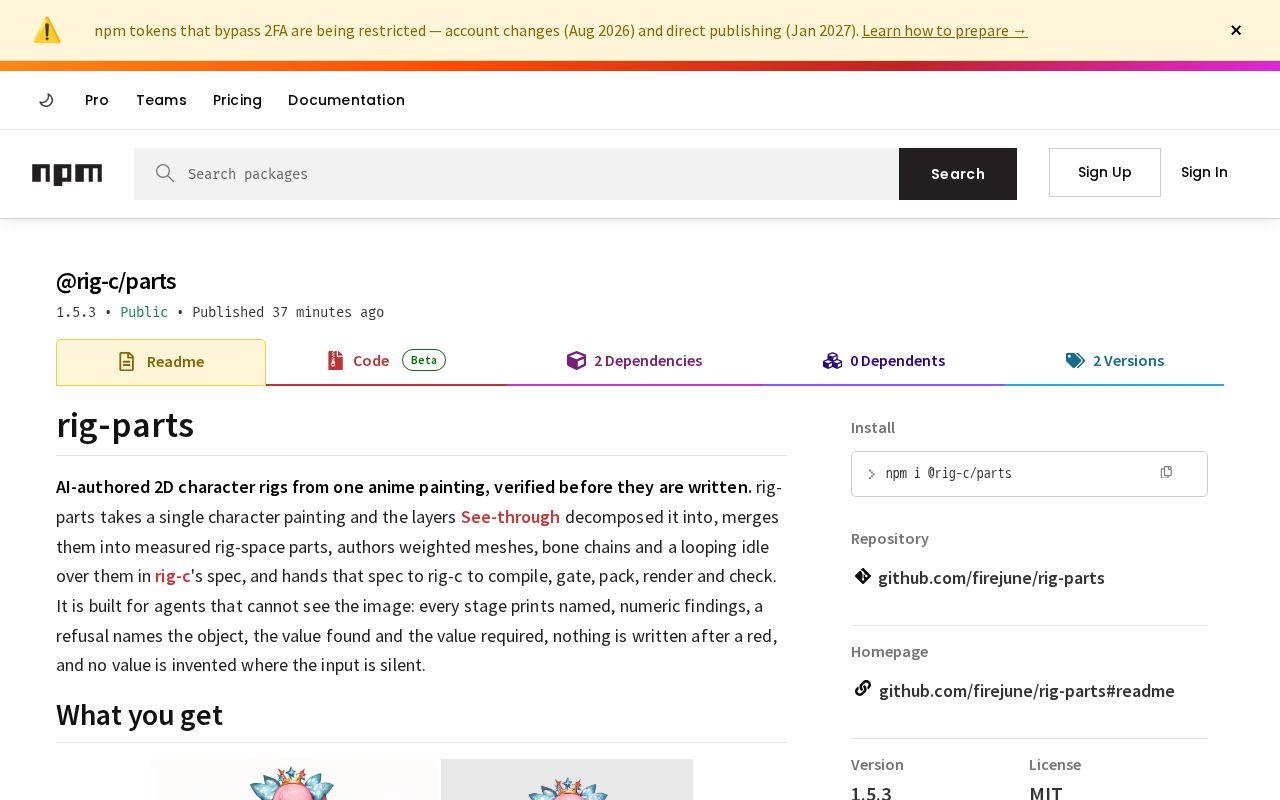Toggle dark mode moon icon

point(46,100)
